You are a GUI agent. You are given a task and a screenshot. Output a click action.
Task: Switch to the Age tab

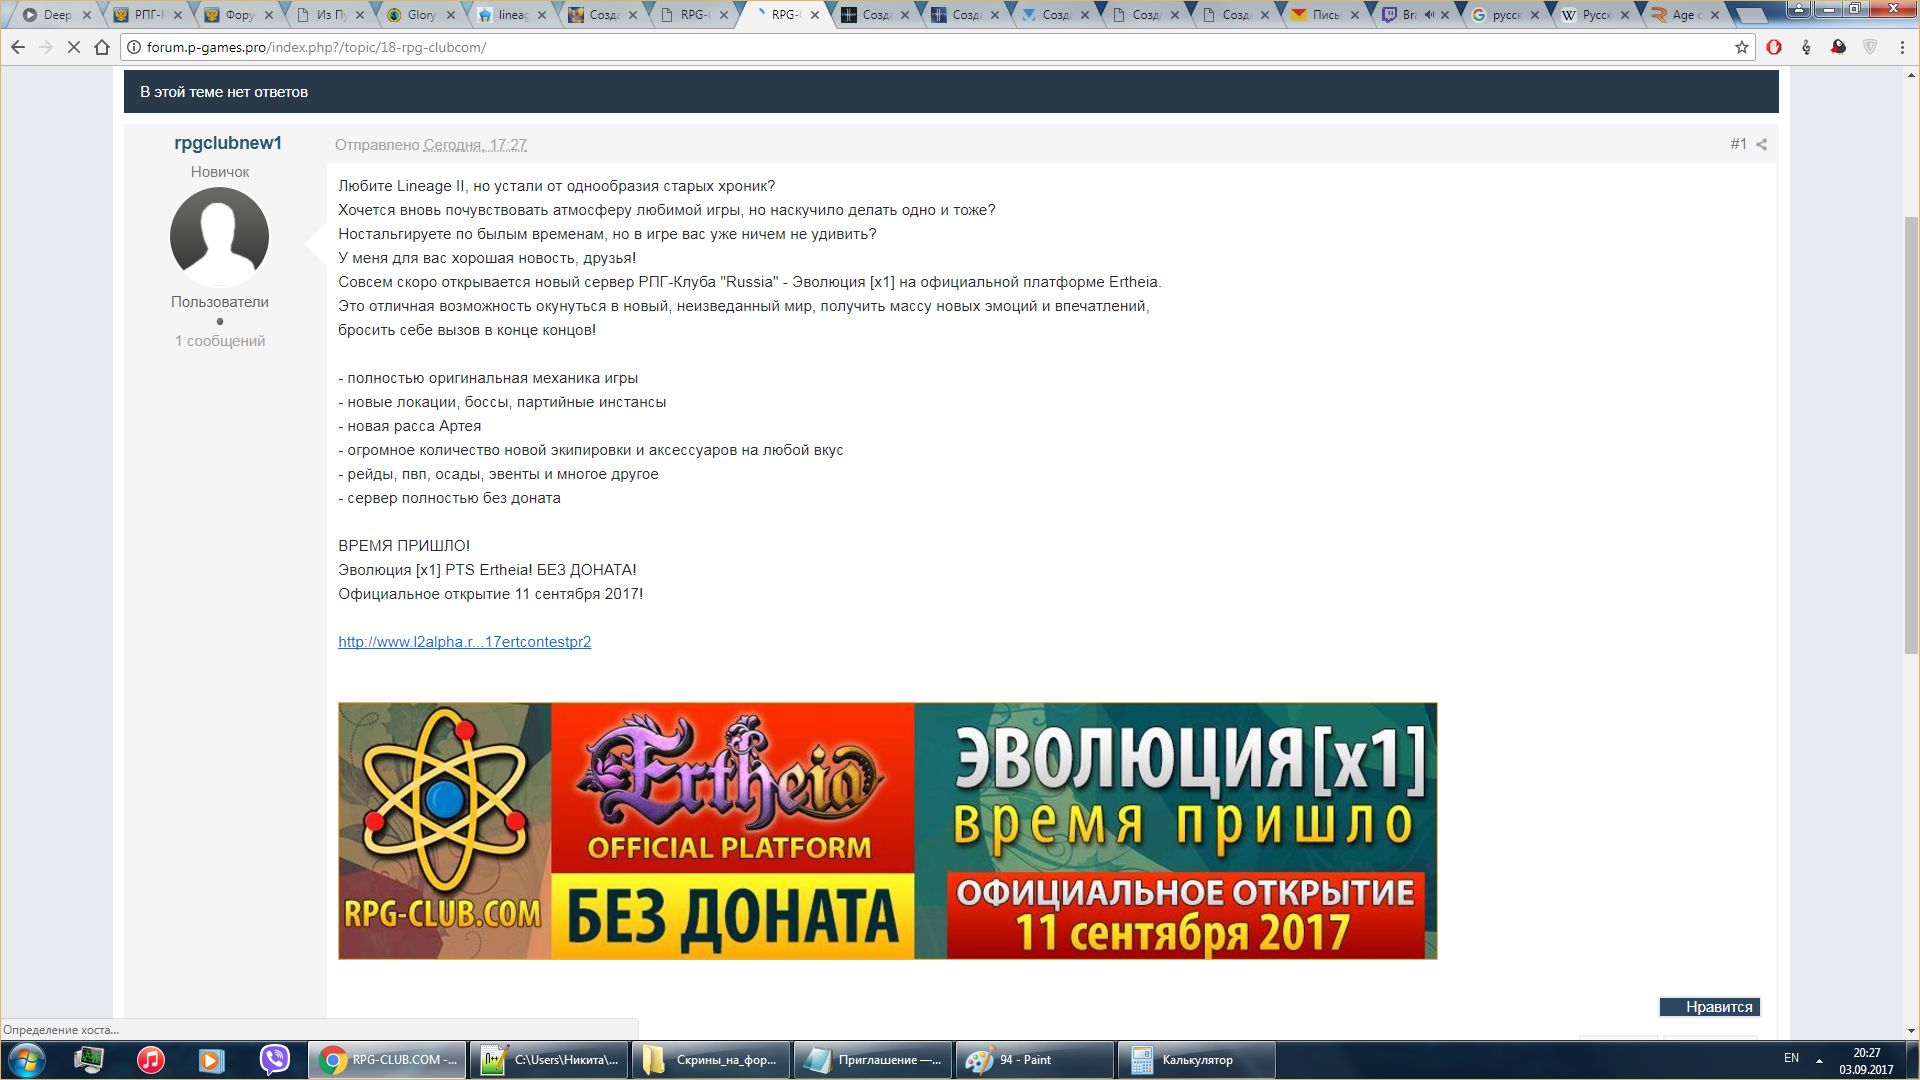click(1686, 15)
